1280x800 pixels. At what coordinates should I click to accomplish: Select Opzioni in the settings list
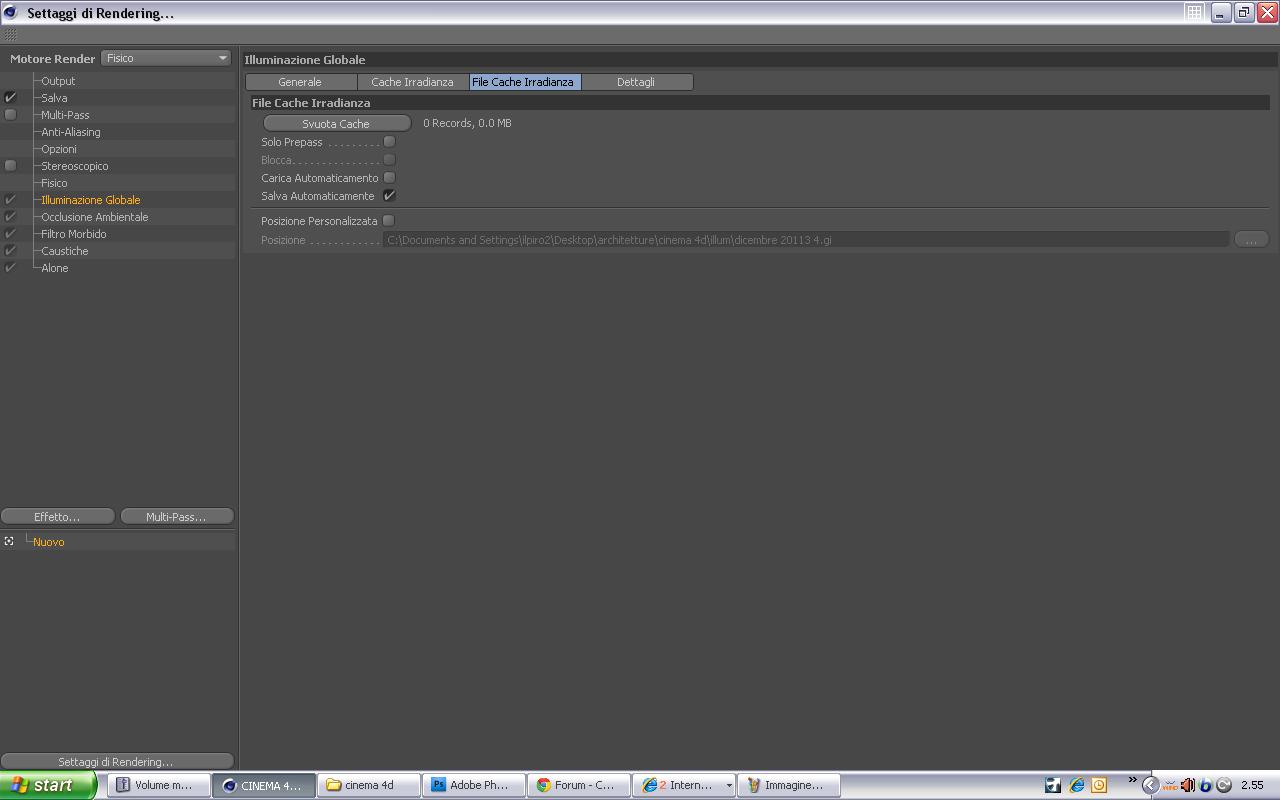pyautogui.click(x=59, y=149)
